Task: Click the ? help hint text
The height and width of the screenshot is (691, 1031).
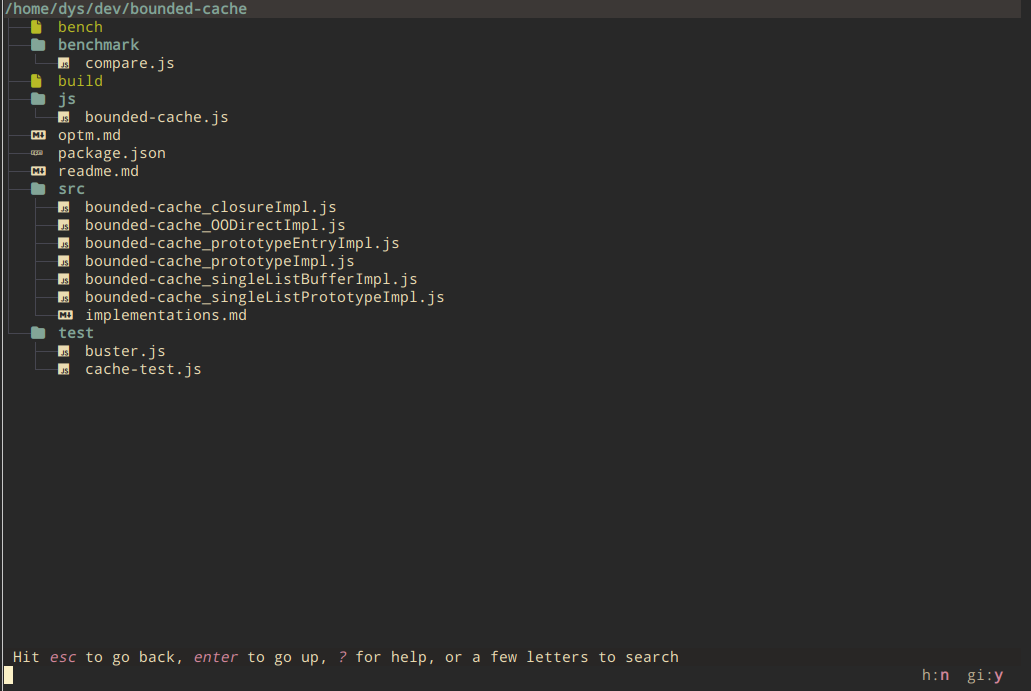Action: click(341, 657)
